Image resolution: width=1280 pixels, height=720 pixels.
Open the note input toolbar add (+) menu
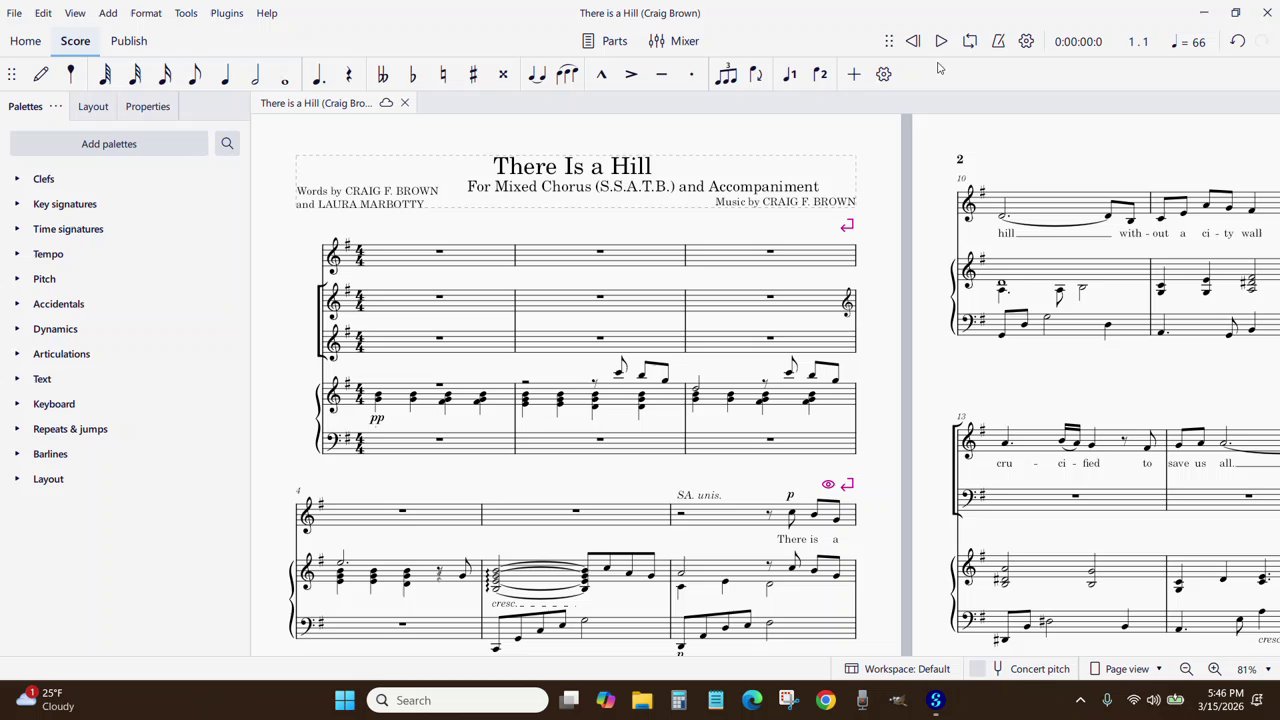853,74
